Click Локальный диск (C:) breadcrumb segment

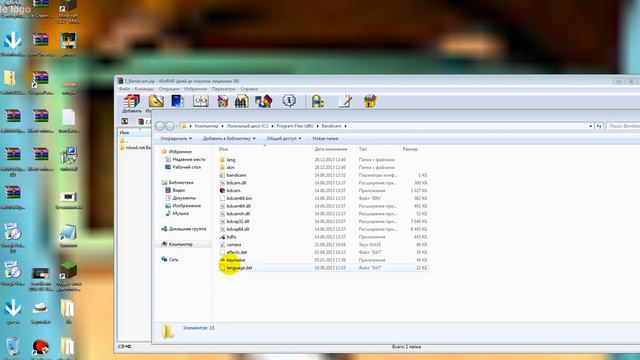point(247,126)
